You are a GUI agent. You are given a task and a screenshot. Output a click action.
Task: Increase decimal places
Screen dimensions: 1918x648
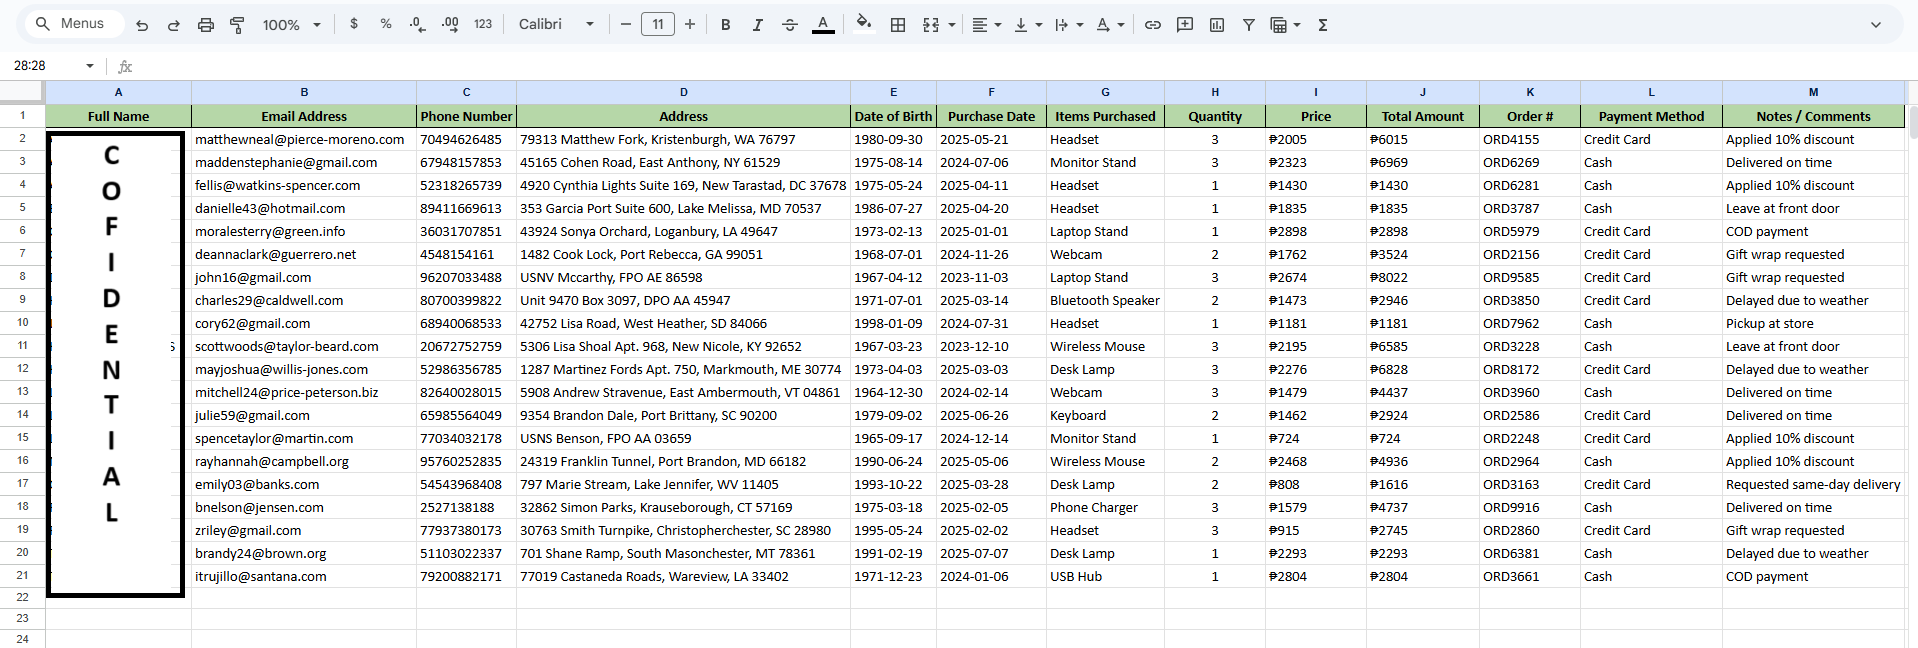(x=450, y=24)
